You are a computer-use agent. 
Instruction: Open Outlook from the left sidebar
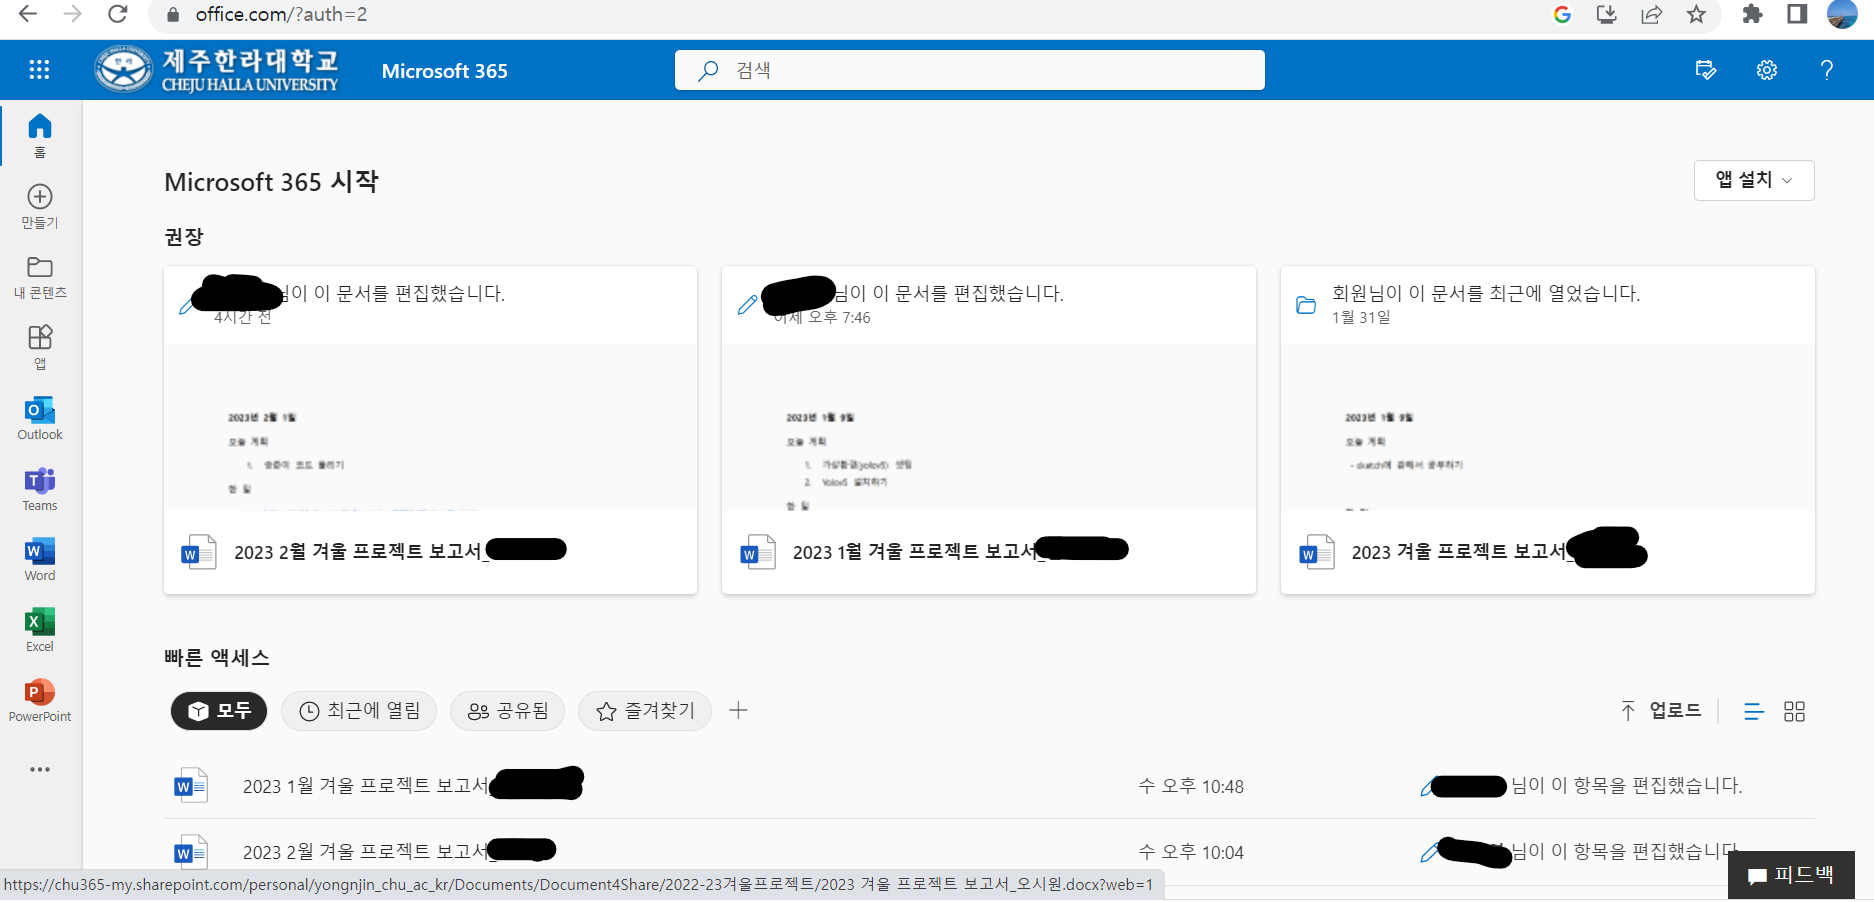(x=40, y=418)
